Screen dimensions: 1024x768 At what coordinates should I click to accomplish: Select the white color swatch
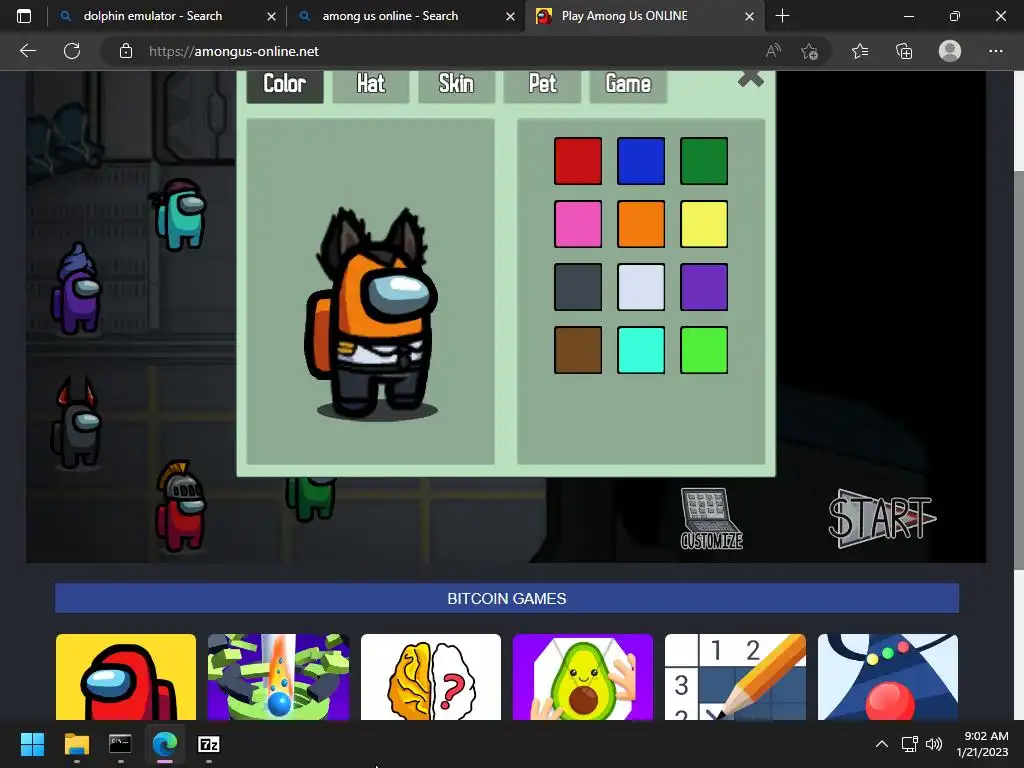[x=641, y=287]
